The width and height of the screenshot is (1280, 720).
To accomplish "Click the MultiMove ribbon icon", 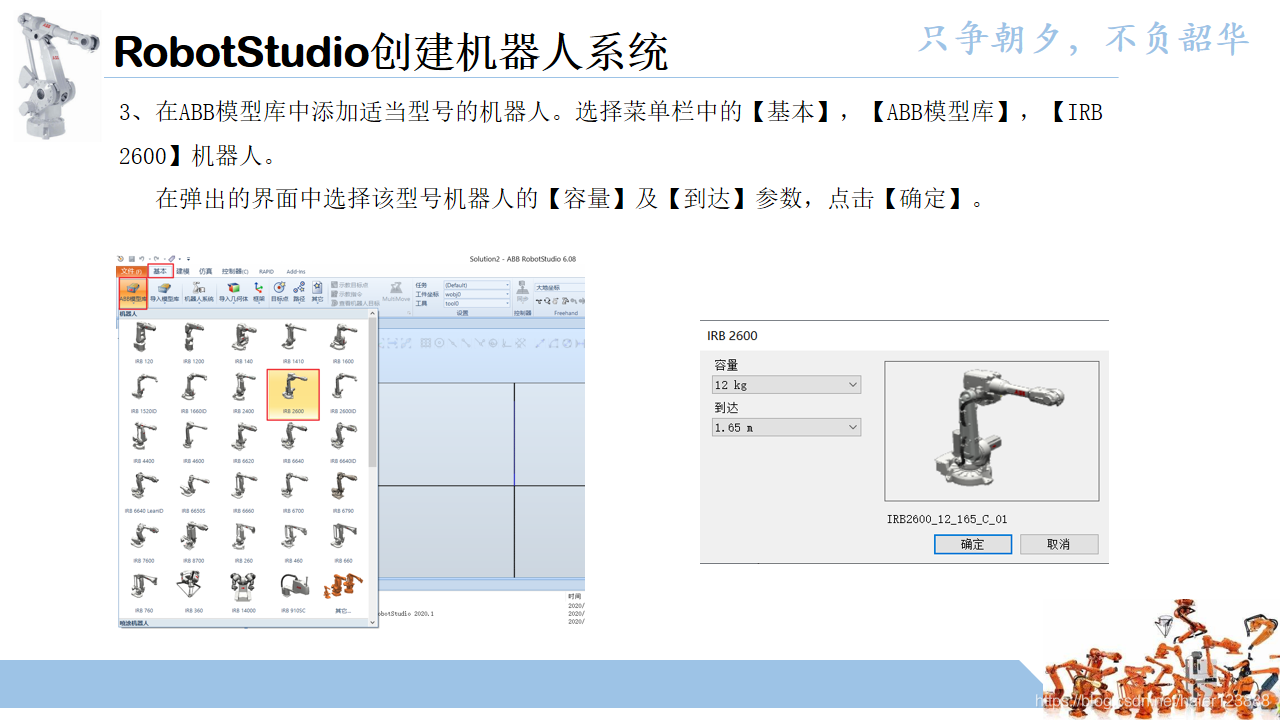I will [x=396, y=293].
